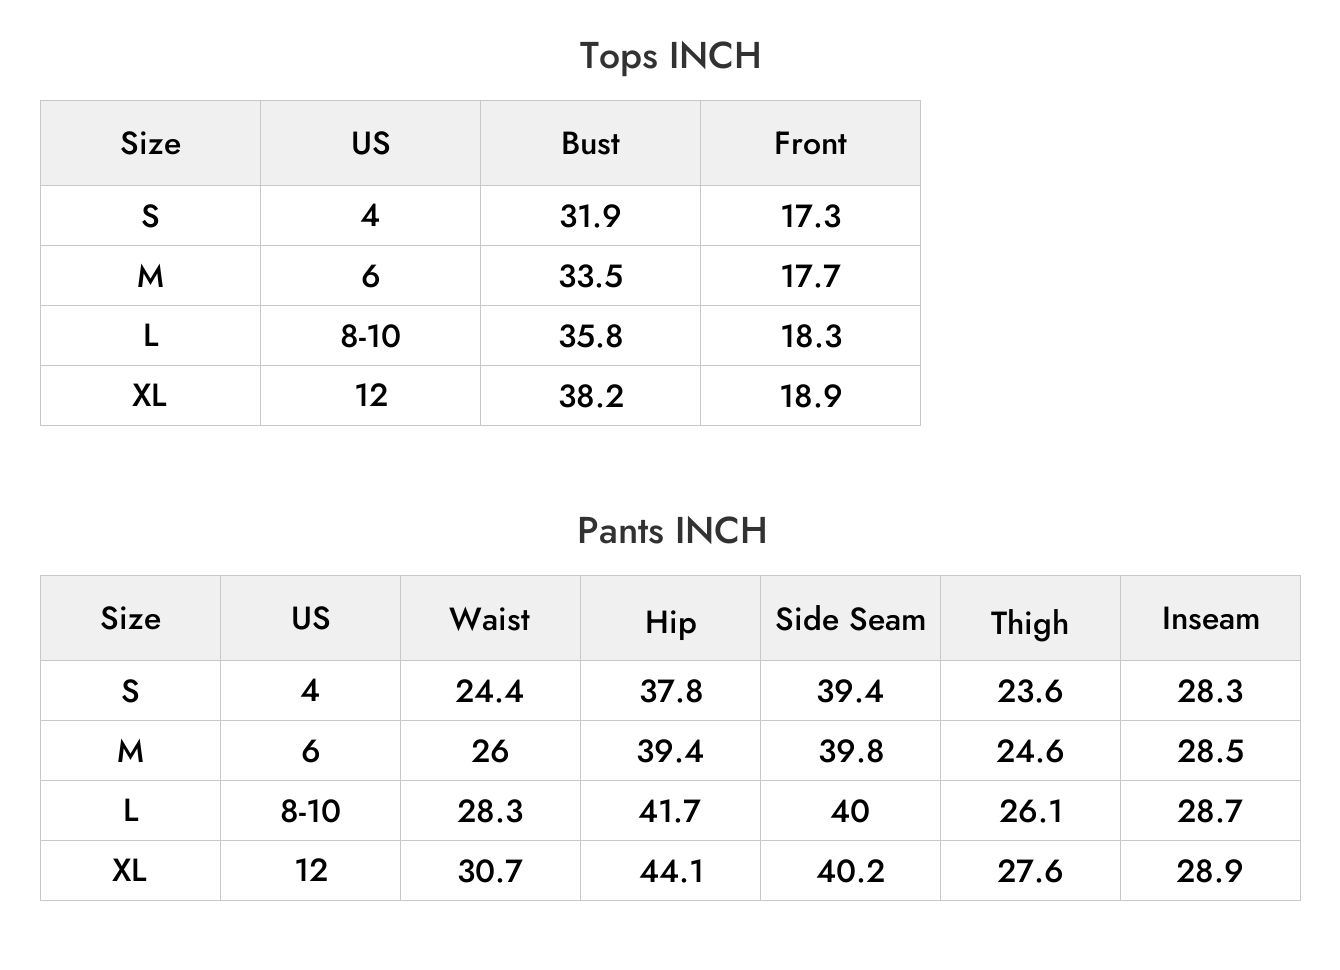The image size is (1340, 970).
Task: Select the Inseam column header
Action: click(x=1210, y=618)
